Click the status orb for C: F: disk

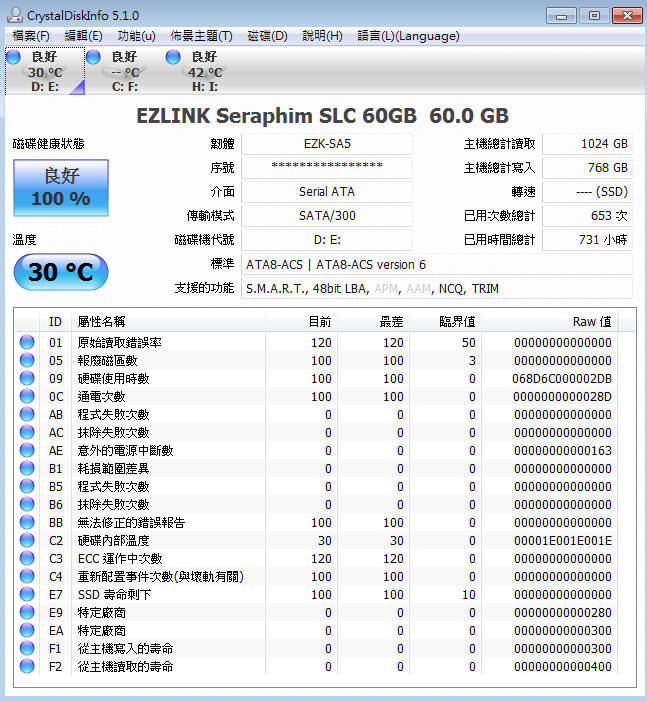click(93, 57)
